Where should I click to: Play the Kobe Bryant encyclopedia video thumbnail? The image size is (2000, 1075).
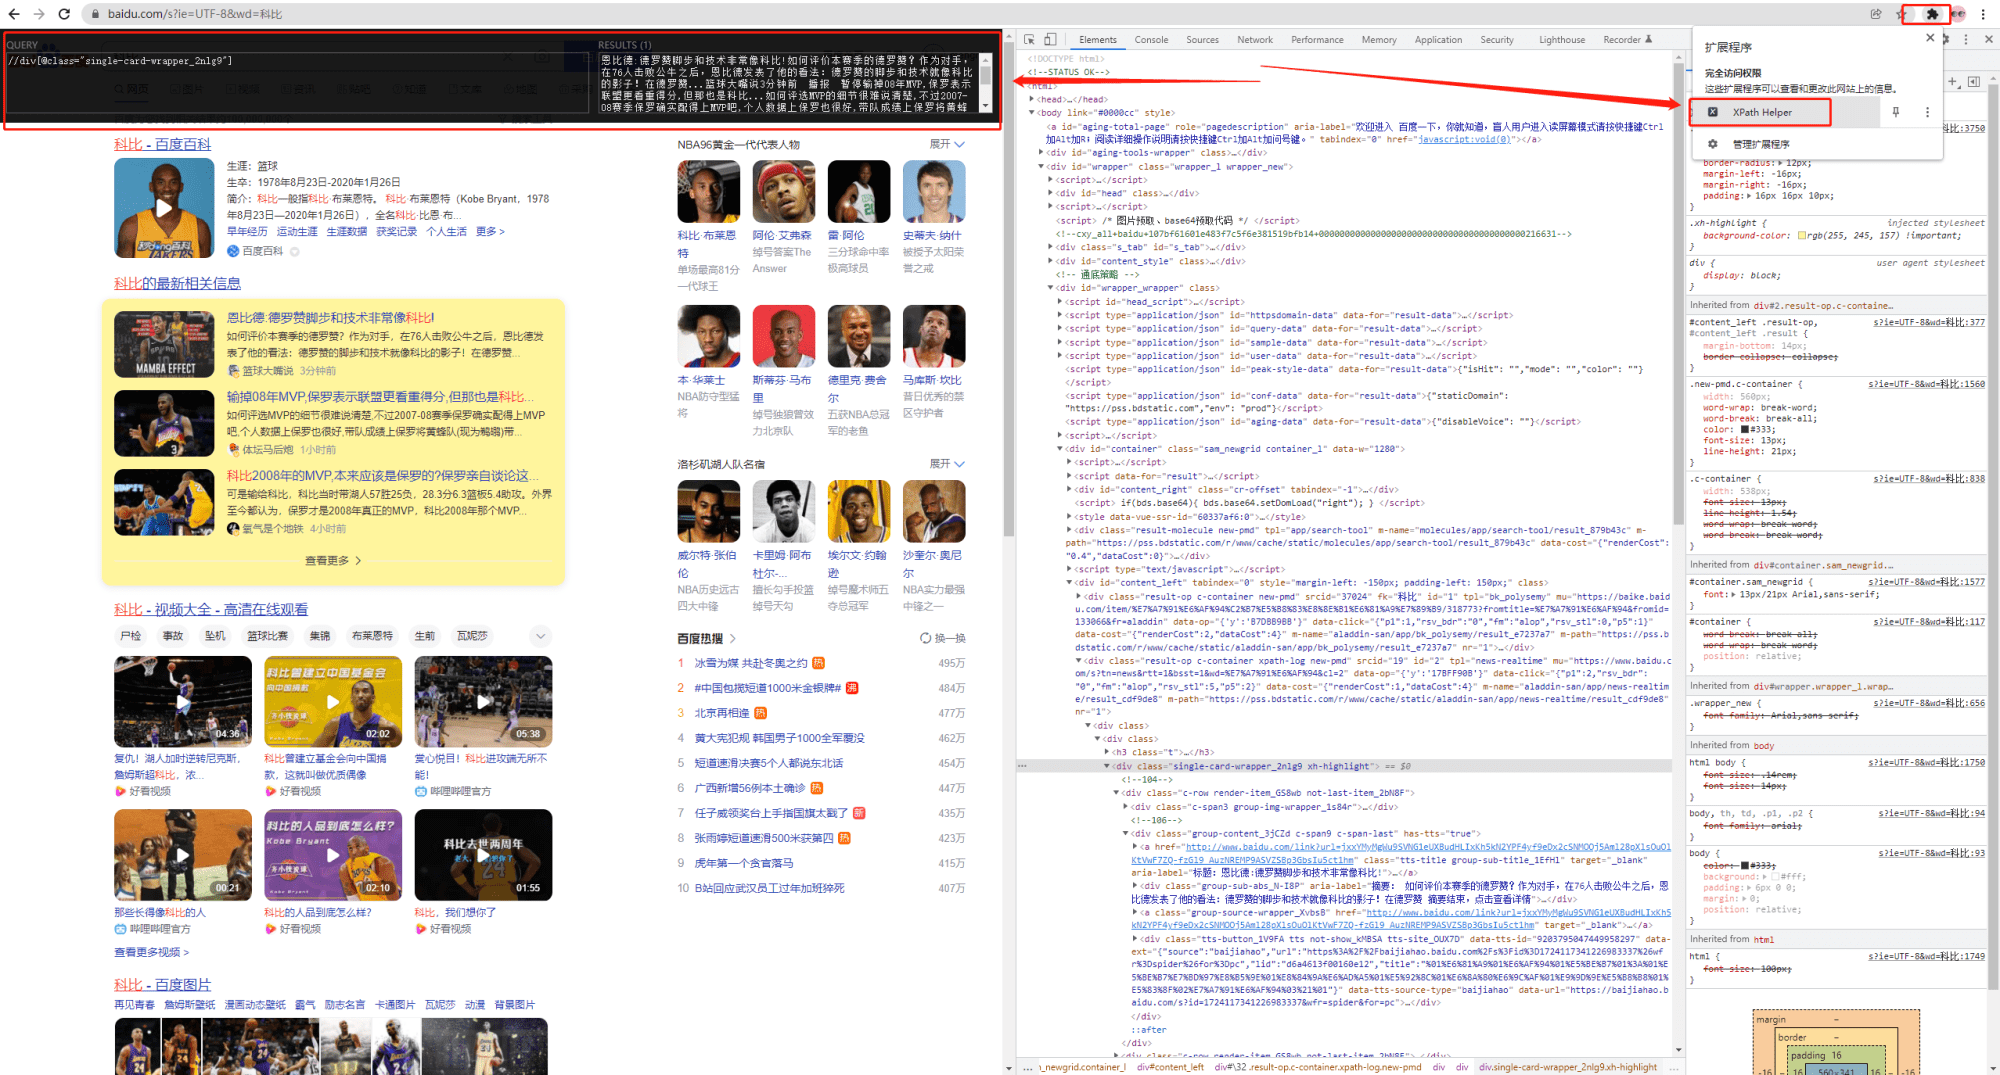[164, 208]
